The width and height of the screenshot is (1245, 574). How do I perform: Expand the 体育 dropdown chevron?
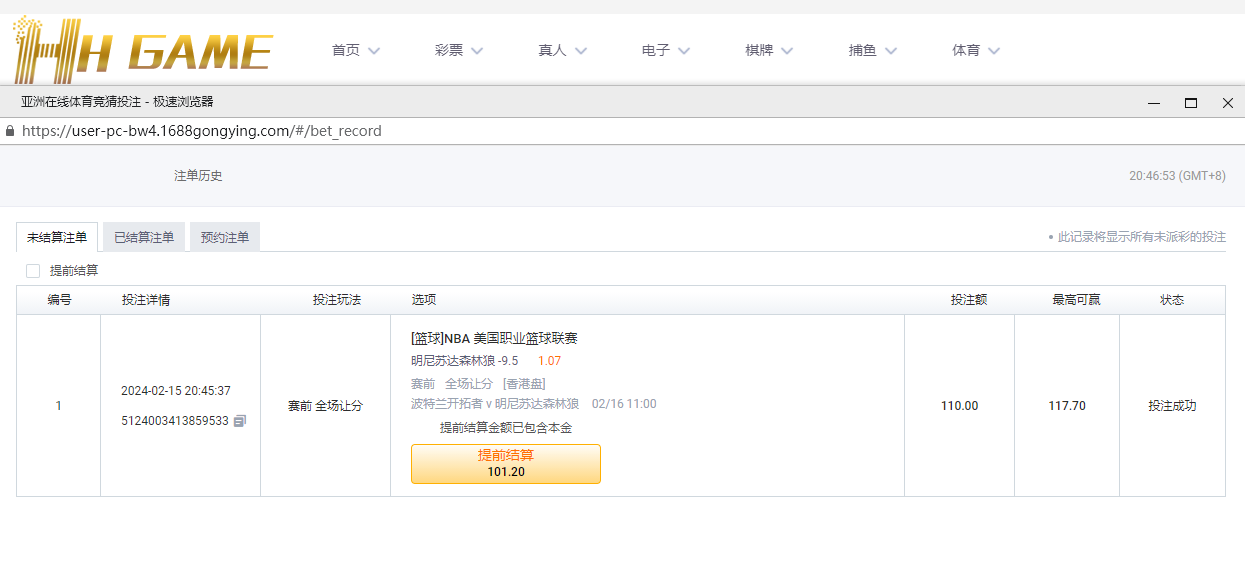tap(994, 51)
